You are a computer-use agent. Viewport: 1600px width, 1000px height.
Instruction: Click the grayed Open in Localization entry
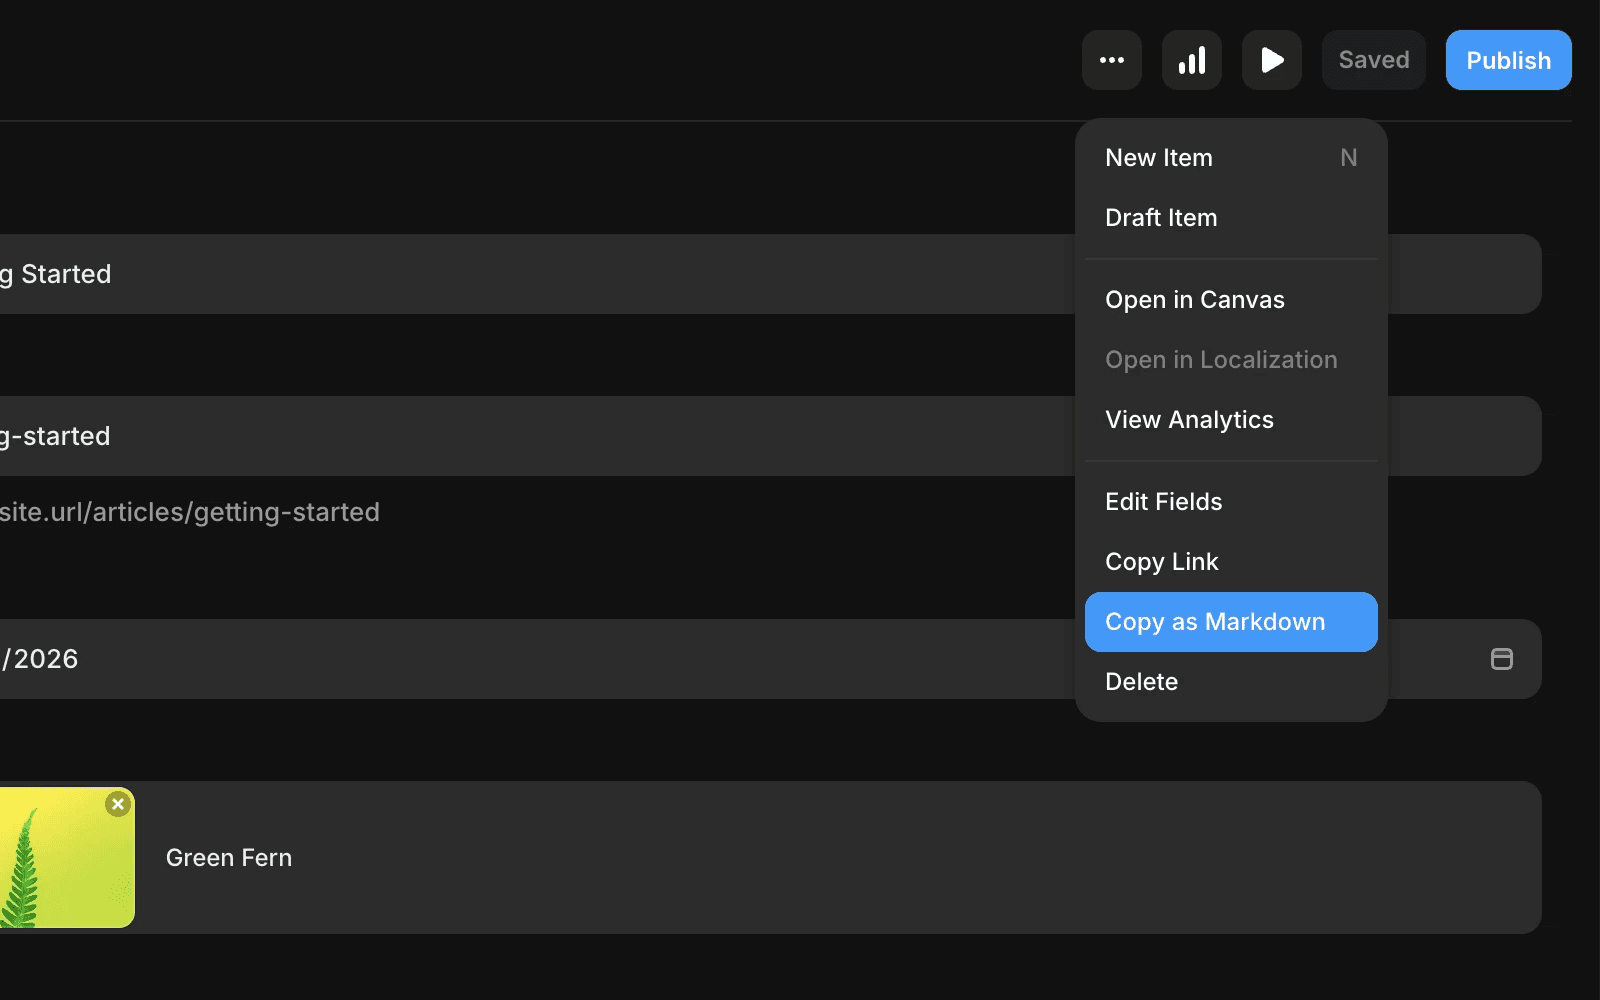pyautogui.click(x=1222, y=359)
